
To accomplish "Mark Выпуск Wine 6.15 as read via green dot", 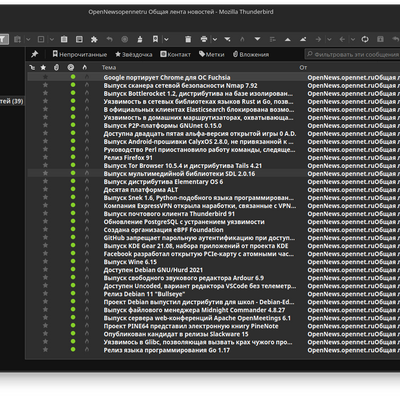I will click(73, 262).
